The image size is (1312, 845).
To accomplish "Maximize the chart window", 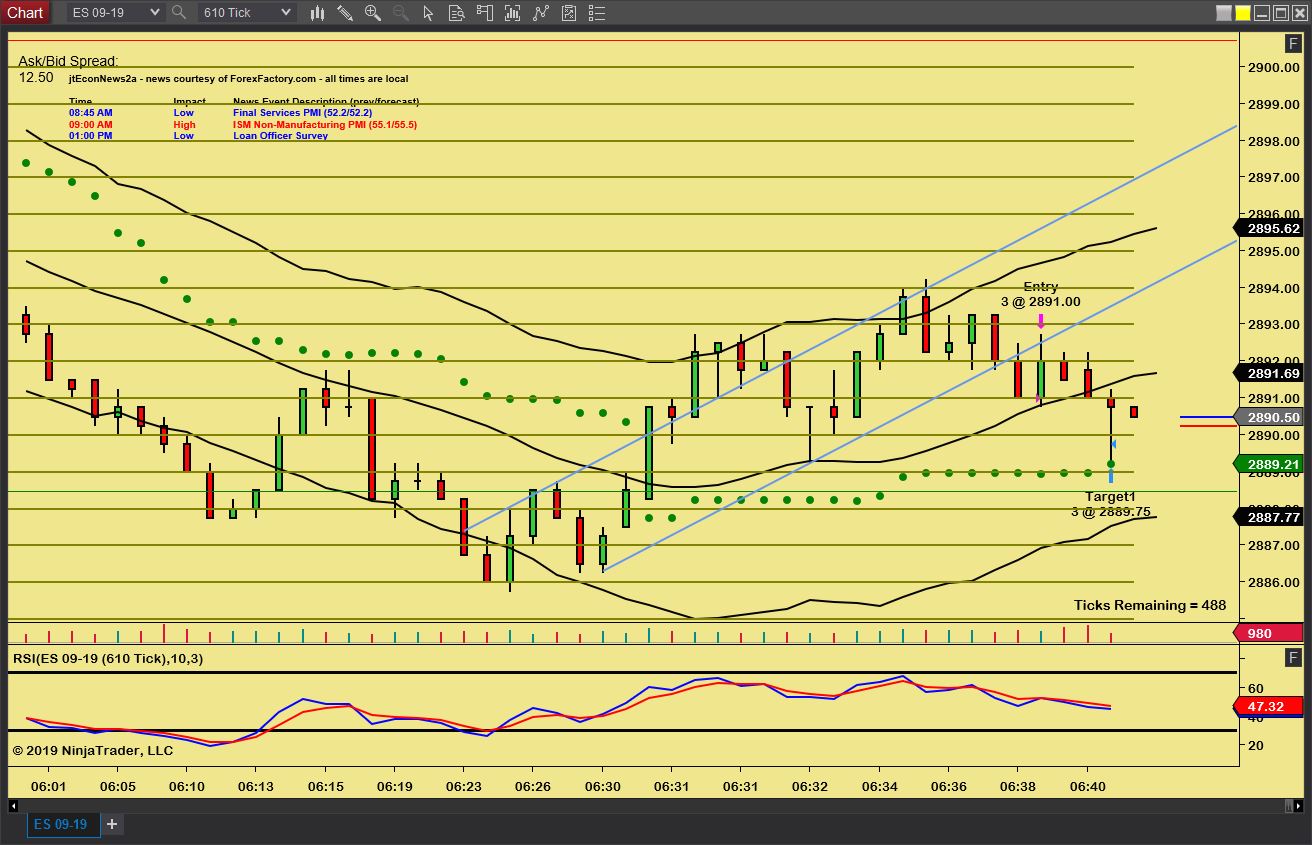I will [x=1280, y=13].
